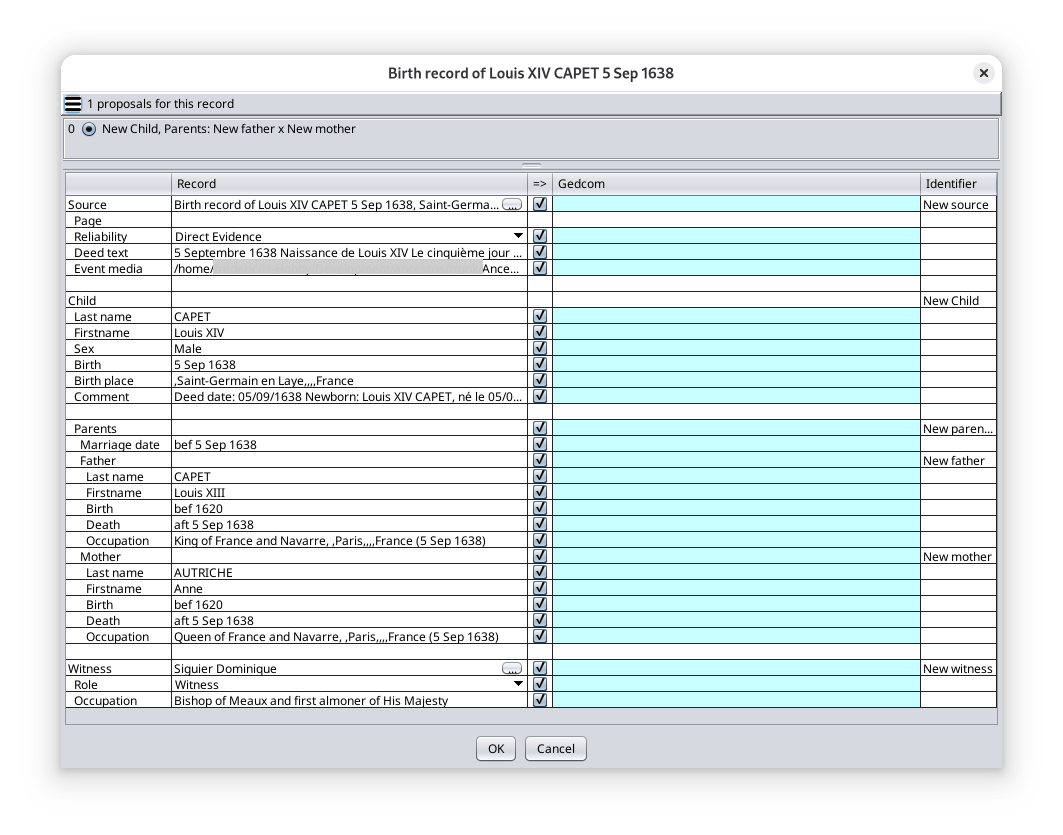Click the => column header
The width and height of the screenshot is (1063, 835).
tap(540, 184)
